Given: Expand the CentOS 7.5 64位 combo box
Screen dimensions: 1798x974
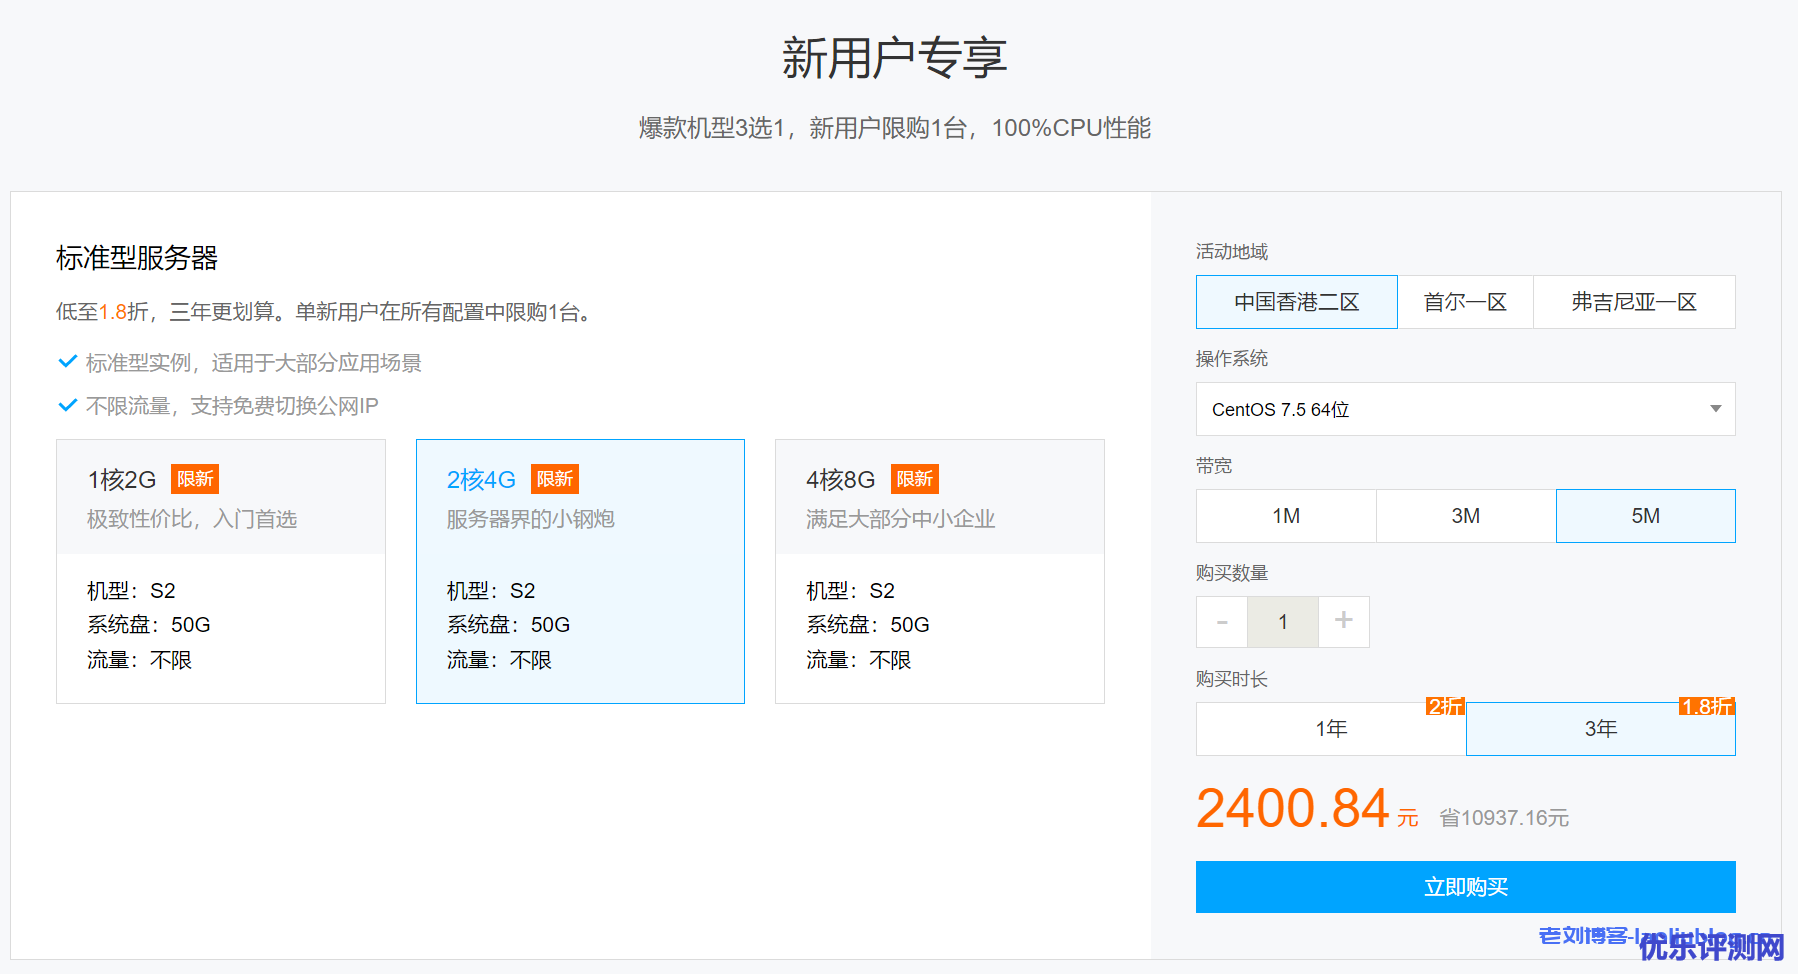Looking at the screenshot, I should pyautogui.click(x=1450, y=409).
